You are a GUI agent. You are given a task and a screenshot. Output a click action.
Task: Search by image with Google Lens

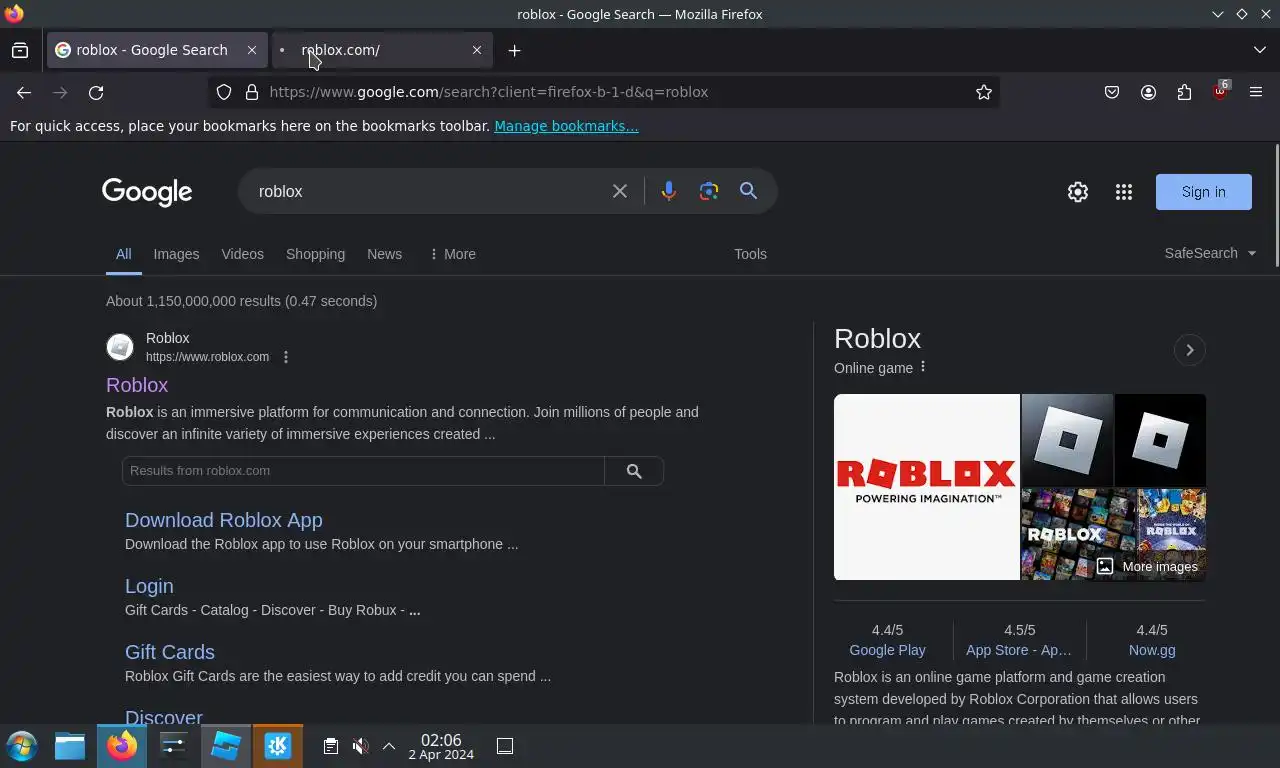point(709,191)
